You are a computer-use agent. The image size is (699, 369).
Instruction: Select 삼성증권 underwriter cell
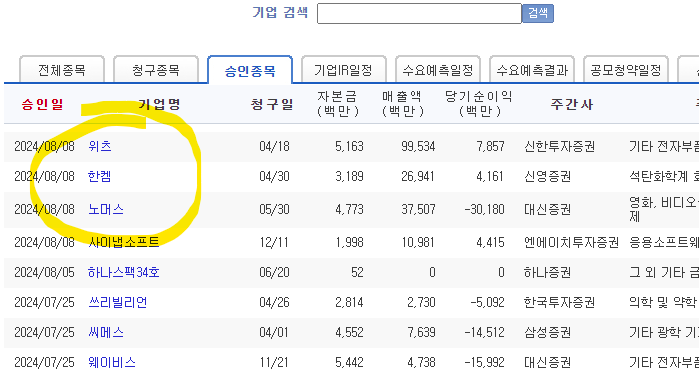tap(547, 332)
